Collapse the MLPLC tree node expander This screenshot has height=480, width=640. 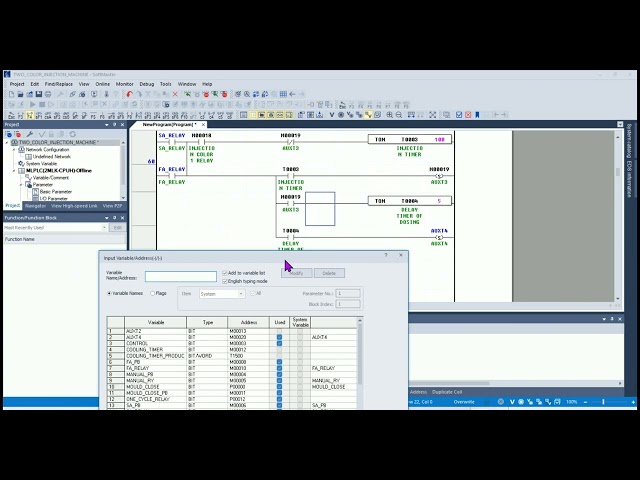14,171
